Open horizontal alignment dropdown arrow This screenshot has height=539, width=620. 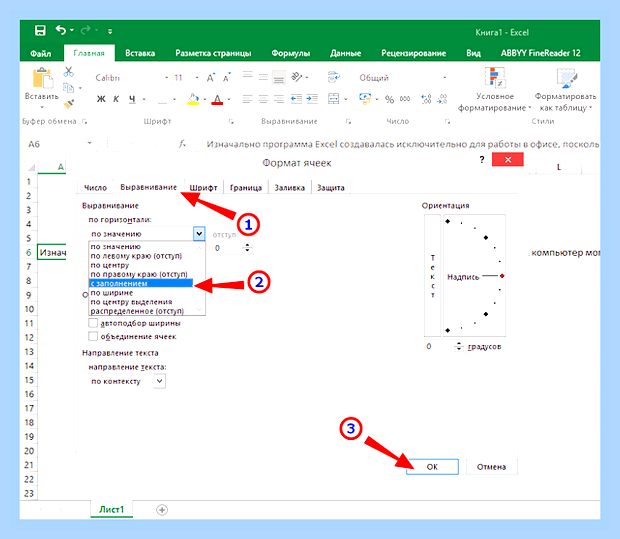point(199,234)
